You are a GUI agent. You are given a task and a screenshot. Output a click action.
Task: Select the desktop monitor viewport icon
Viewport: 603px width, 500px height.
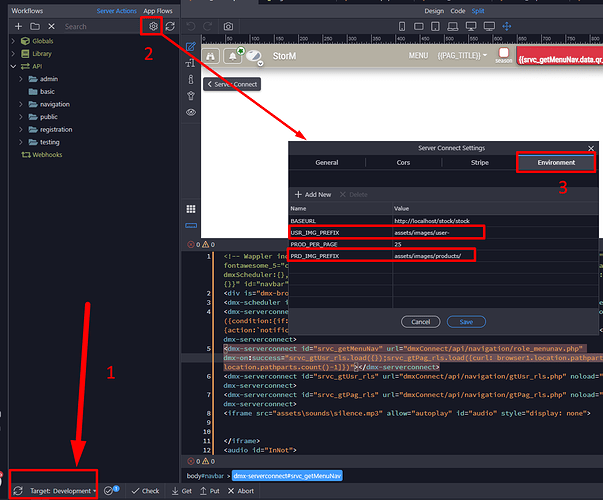pos(471,26)
